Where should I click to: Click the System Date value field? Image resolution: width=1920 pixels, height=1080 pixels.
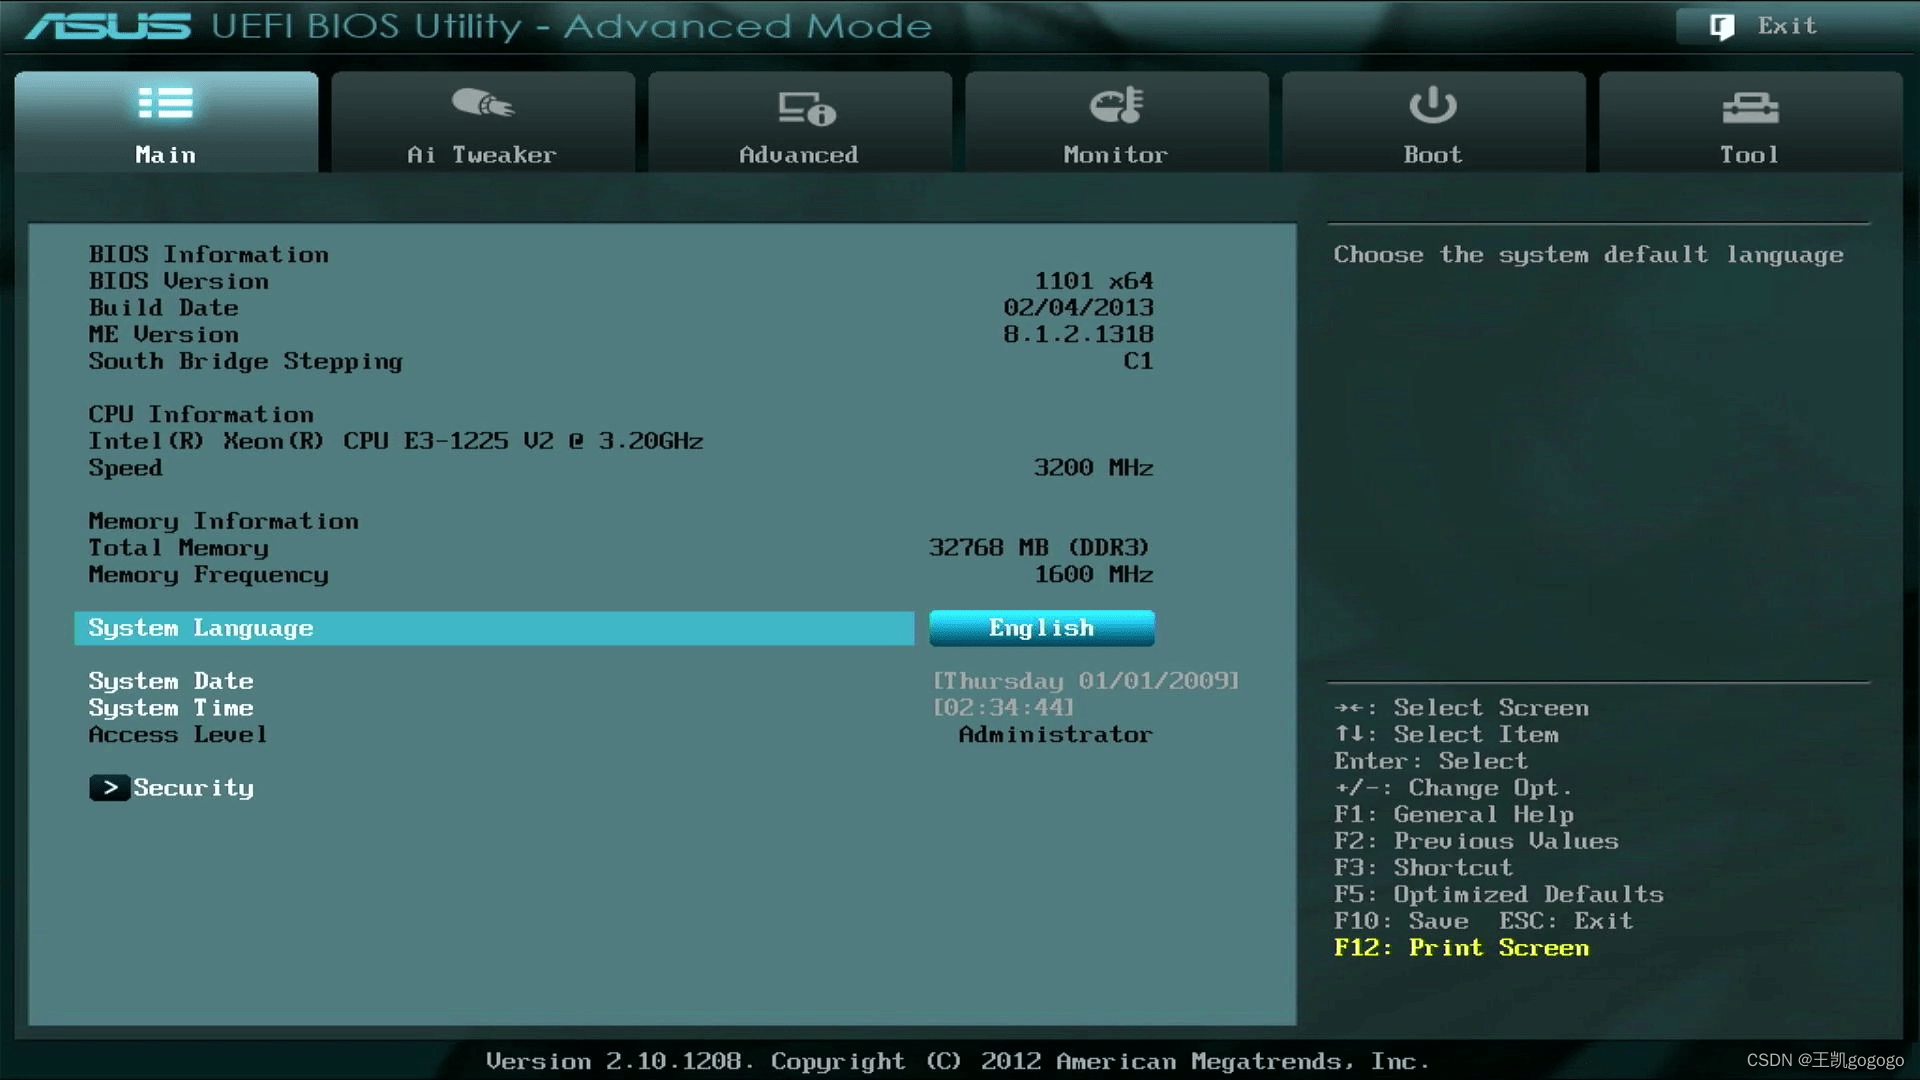(1085, 681)
